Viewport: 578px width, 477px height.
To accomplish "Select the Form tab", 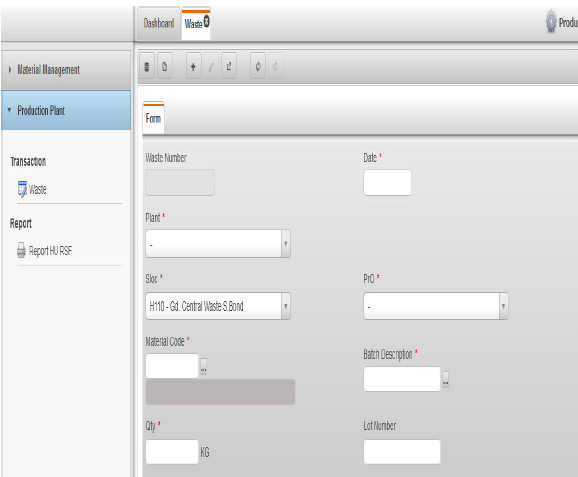I will point(153,118).
